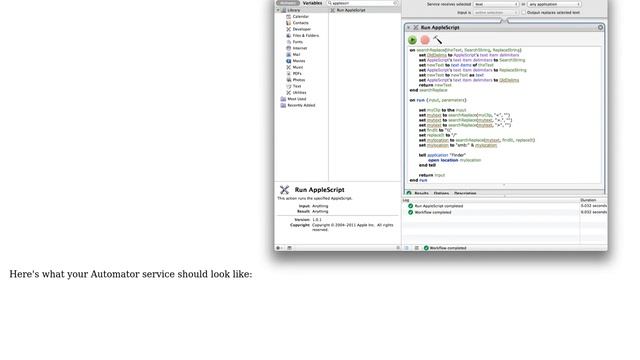Toggle 'Output replaces selected text' checkbox
640x360 pixels.
coord(524,13)
